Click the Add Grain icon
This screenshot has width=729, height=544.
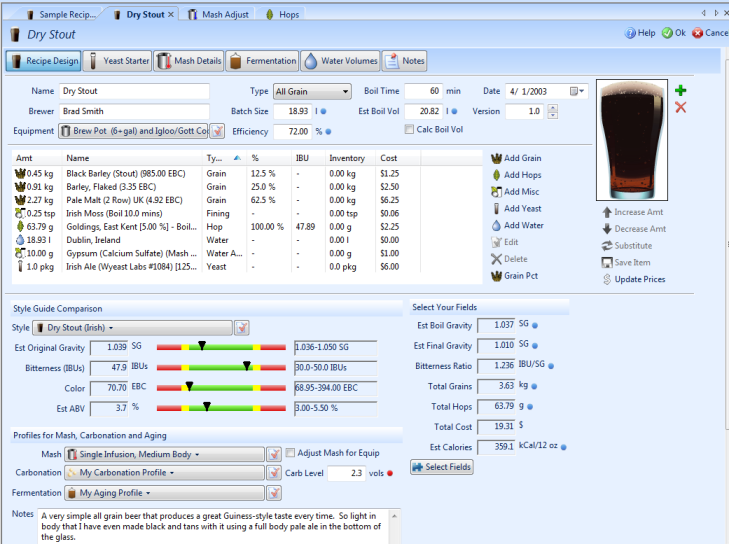(495, 158)
